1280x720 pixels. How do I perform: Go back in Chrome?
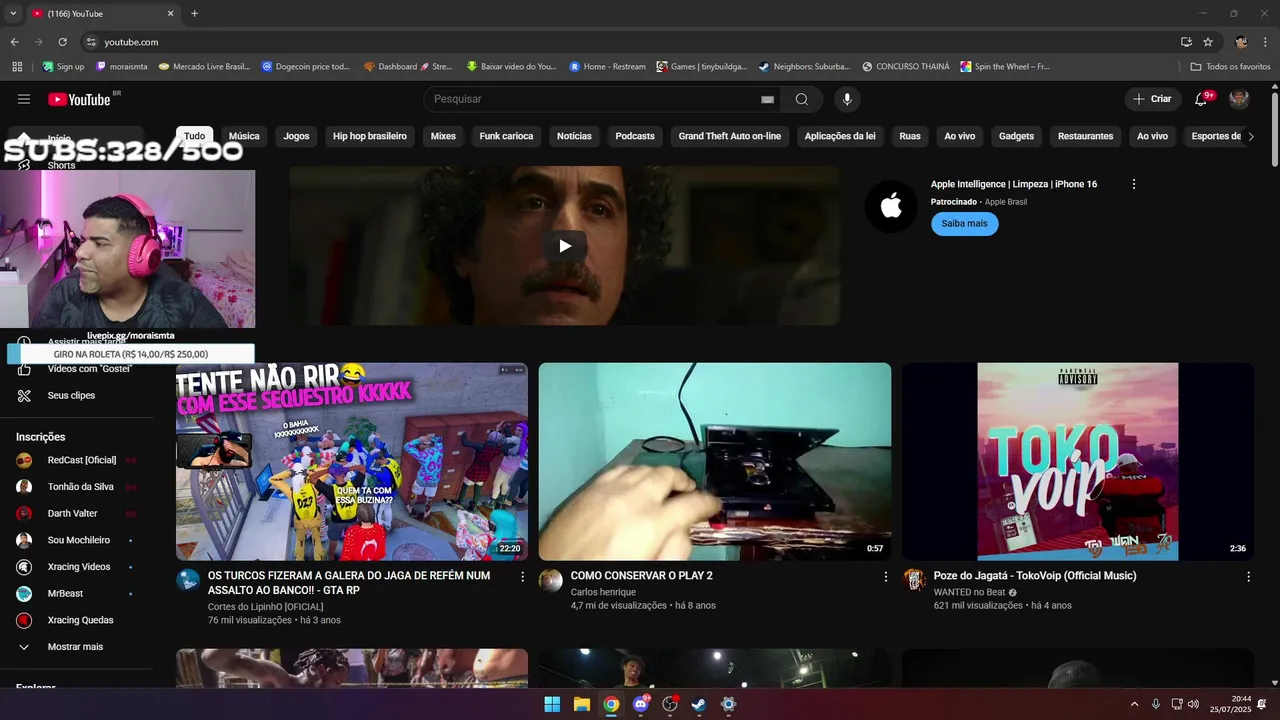[x=14, y=42]
